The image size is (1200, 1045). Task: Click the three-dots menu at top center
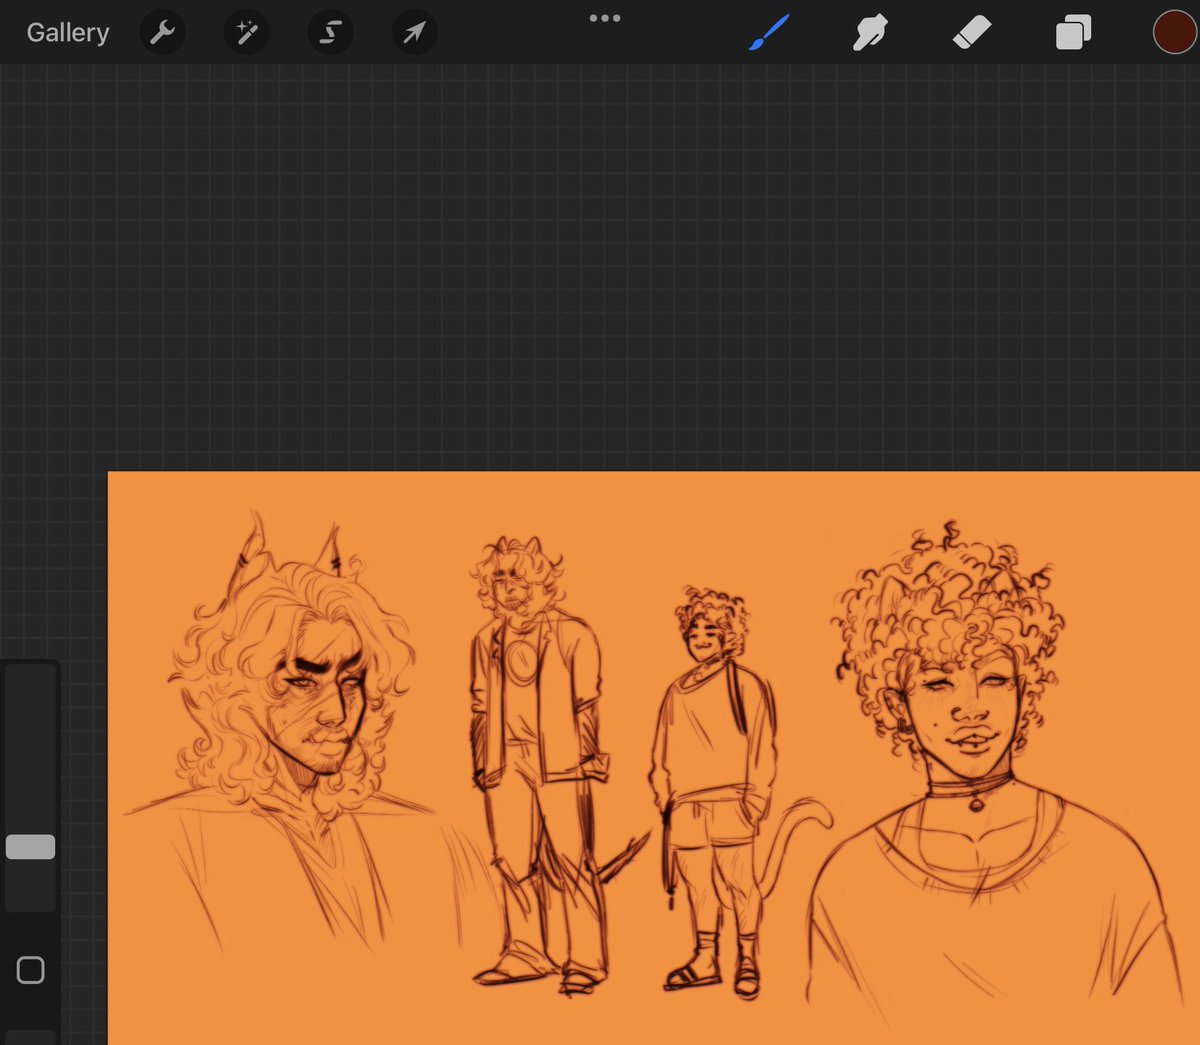point(605,18)
